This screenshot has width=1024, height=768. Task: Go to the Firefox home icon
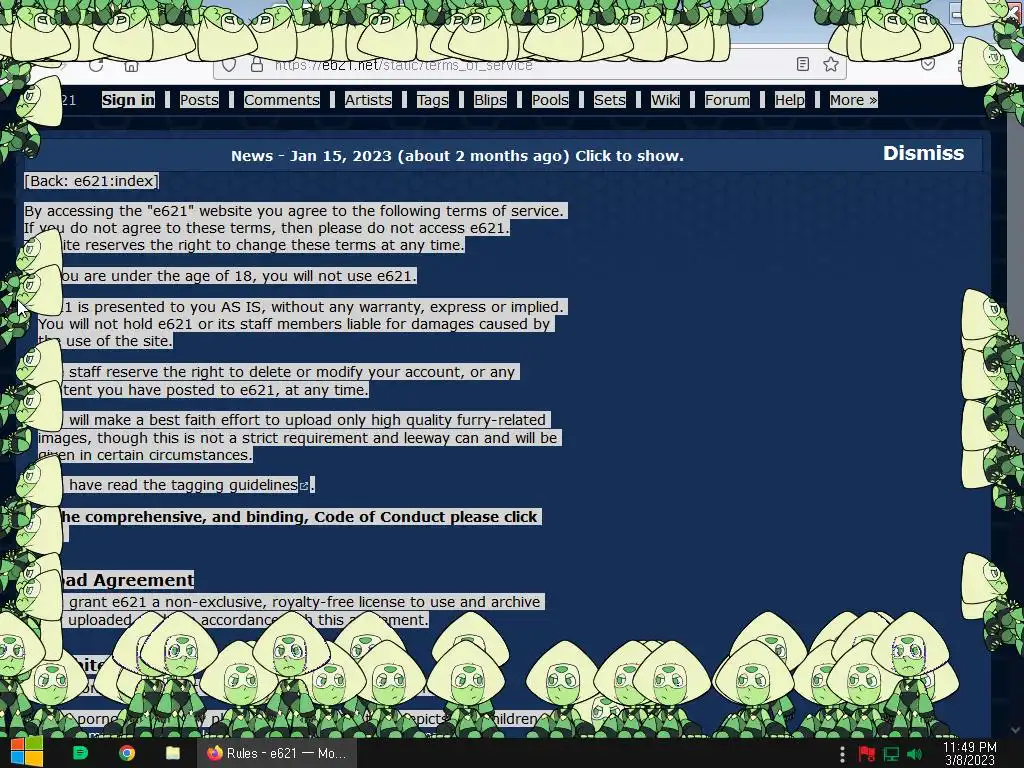131,65
